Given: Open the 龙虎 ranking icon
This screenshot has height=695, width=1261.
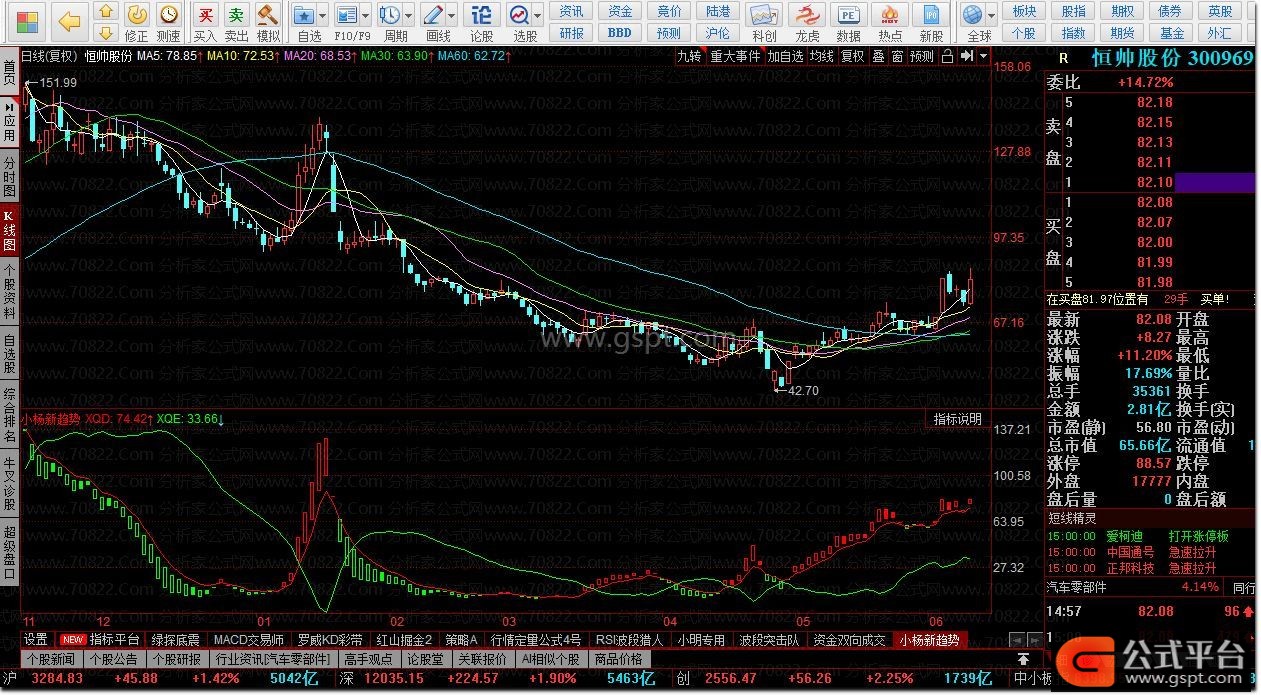Looking at the screenshot, I should point(807,23).
